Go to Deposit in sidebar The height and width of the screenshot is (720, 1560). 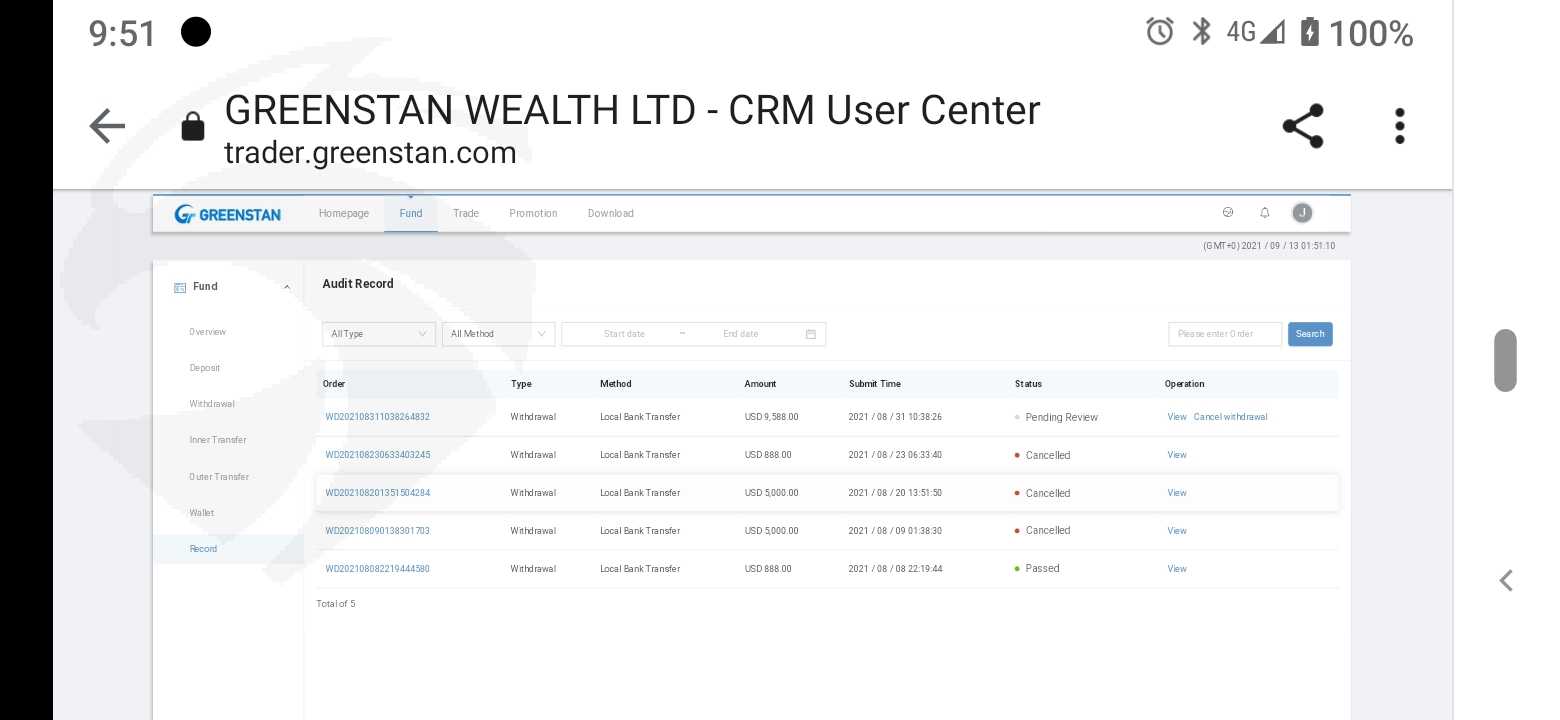tap(204, 368)
